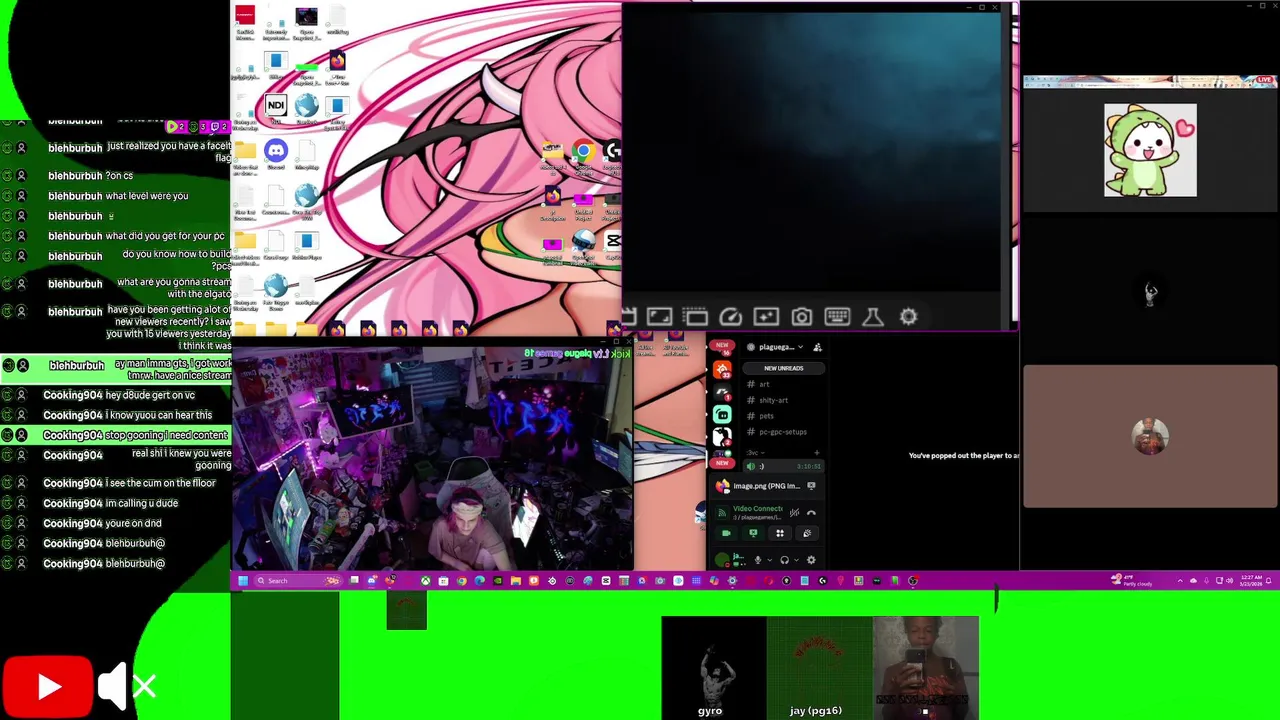Open the Discord desktop shortcut icon

pyautogui.click(x=276, y=151)
